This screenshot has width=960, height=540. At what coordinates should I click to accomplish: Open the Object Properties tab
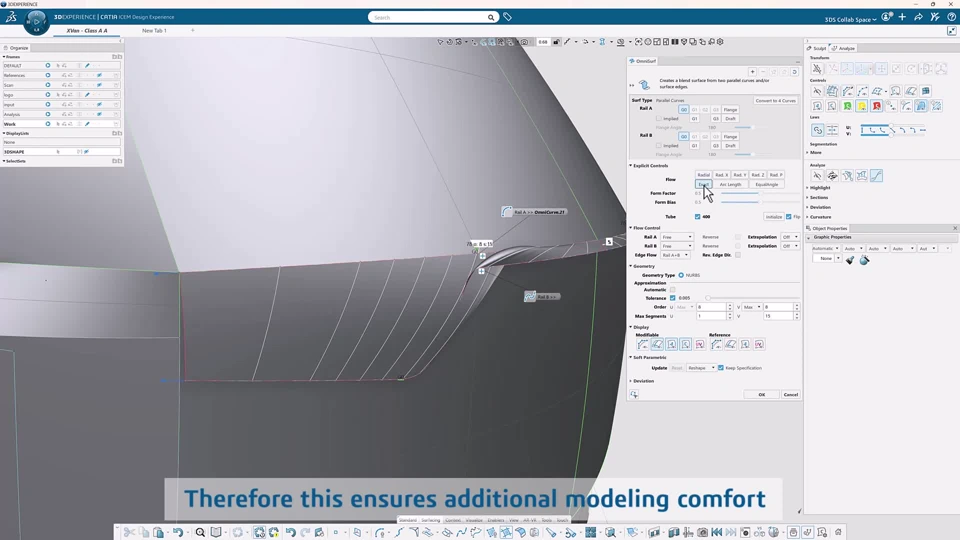point(827,228)
